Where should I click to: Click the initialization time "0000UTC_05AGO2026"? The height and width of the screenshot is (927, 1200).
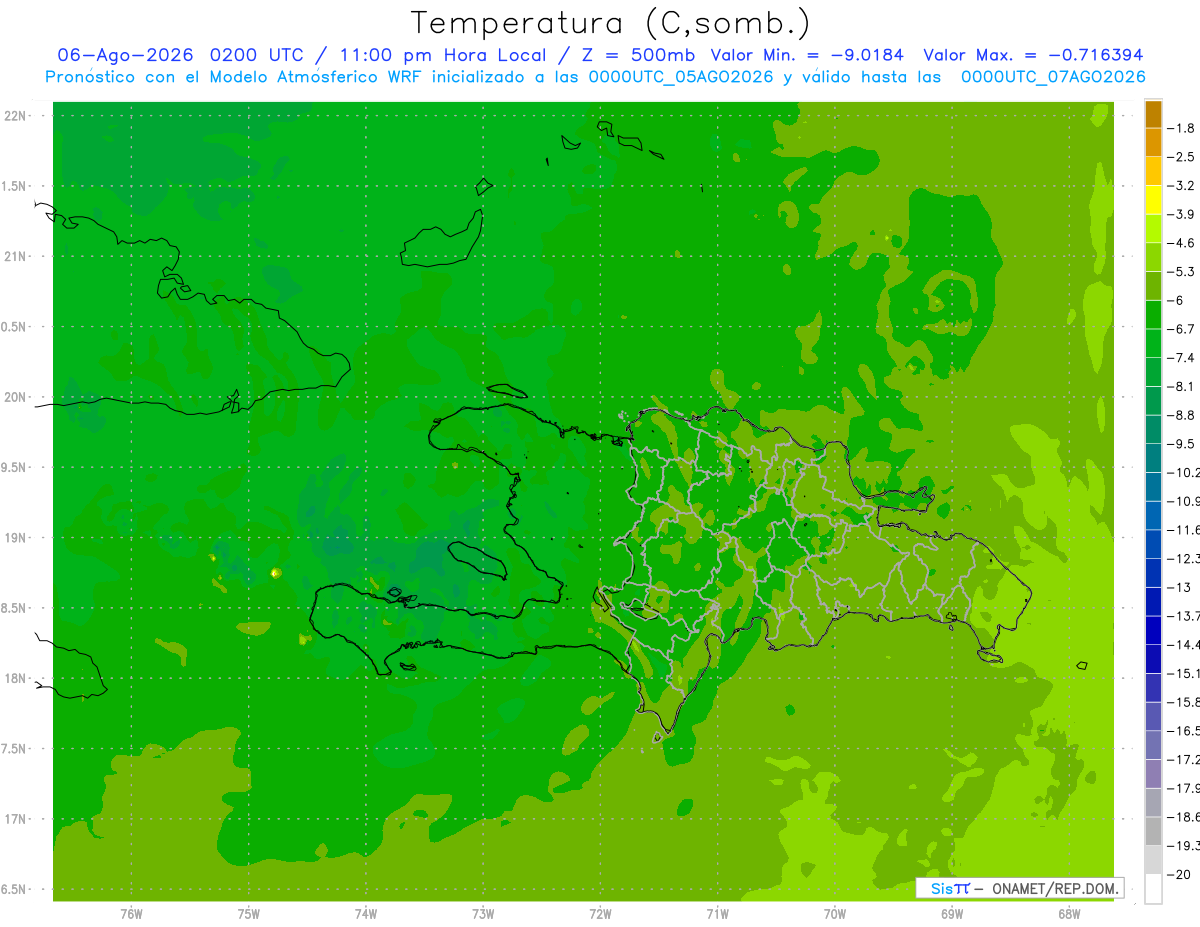tap(681, 77)
